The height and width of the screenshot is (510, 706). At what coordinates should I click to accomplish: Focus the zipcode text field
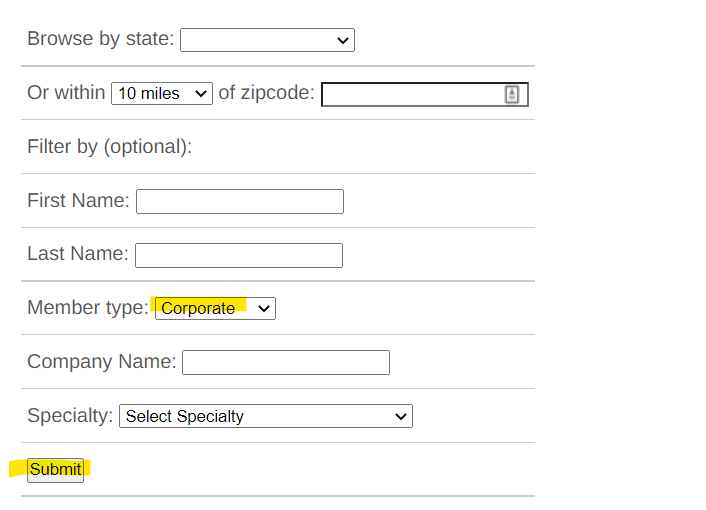[x=425, y=95]
